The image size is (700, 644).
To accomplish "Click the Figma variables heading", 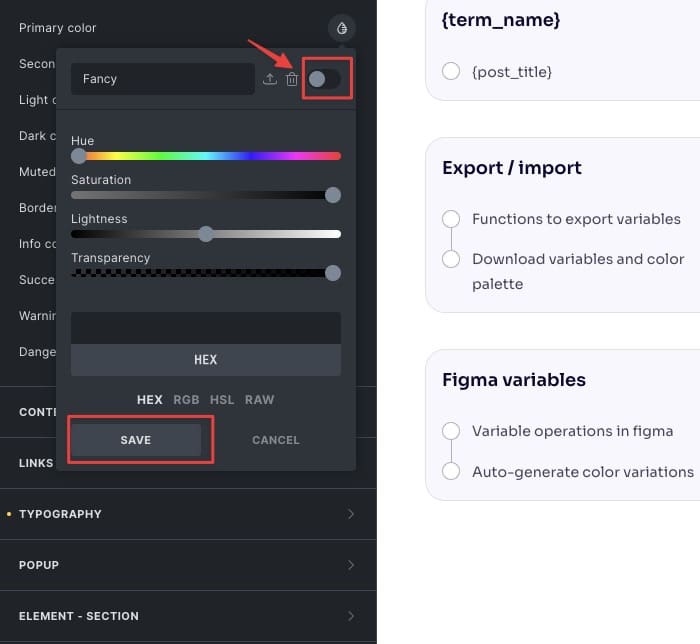I will [x=514, y=380].
